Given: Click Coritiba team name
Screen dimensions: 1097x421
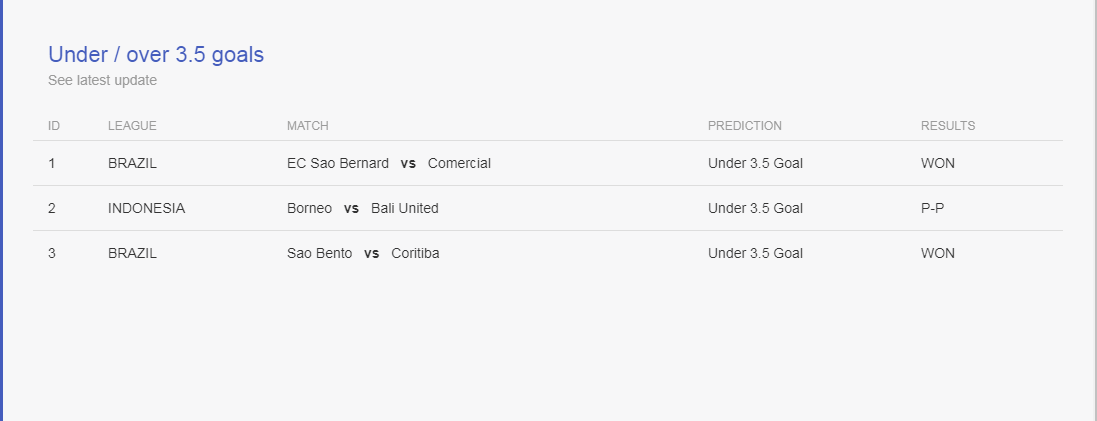Looking at the screenshot, I should click(416, 253).
